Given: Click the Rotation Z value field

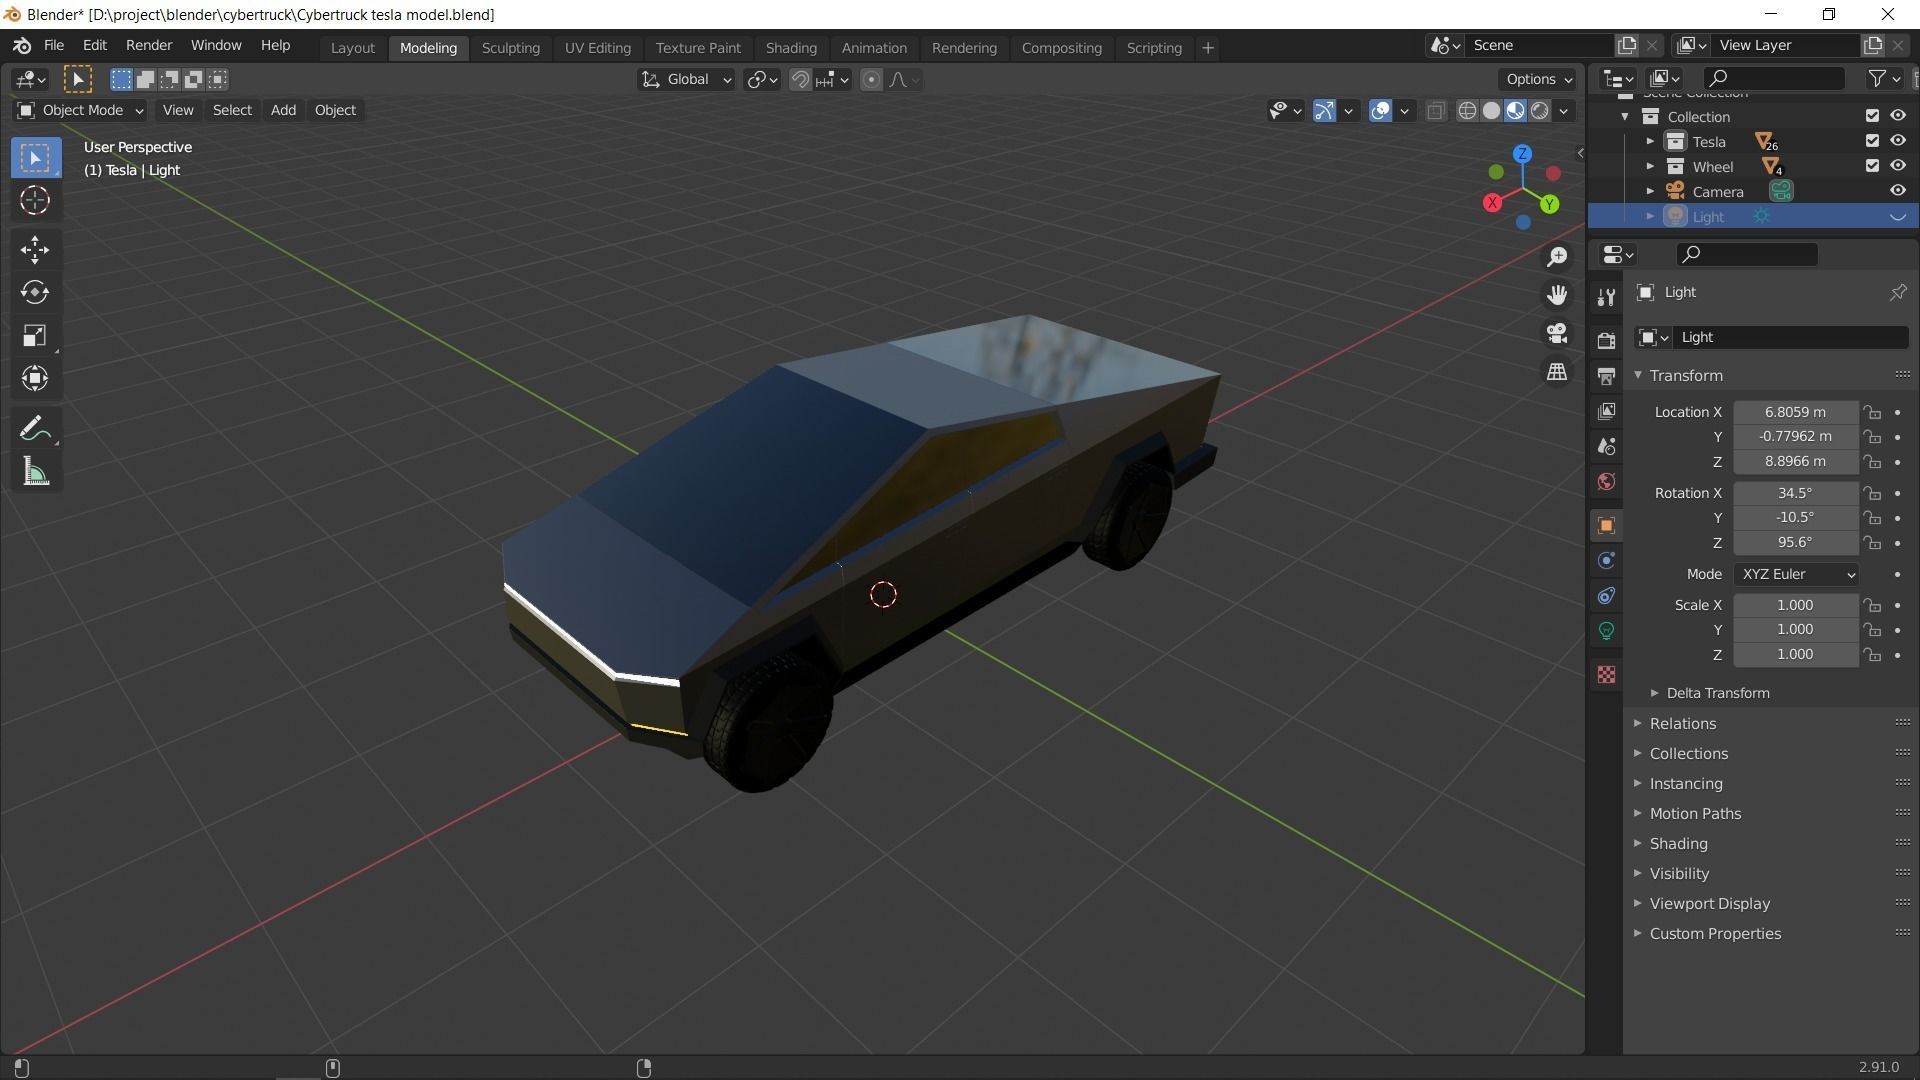Looking at the screenshot, I should [x=1795, y=542].
